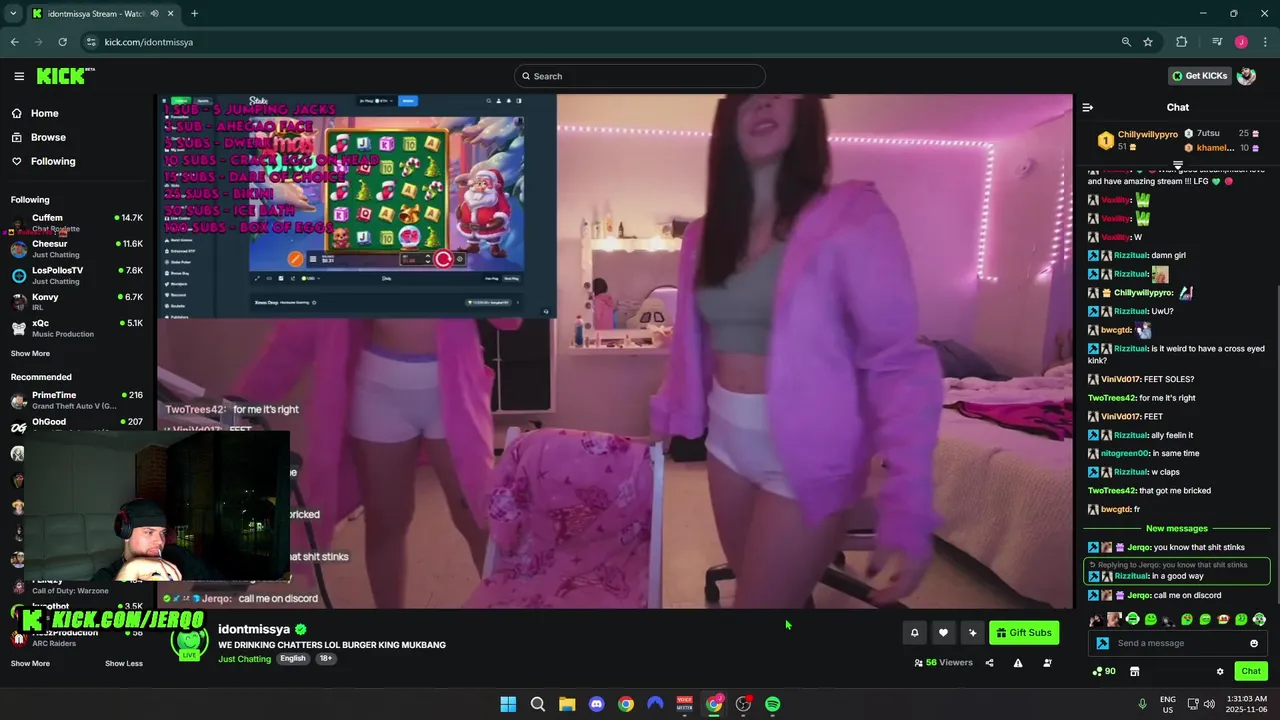View site information icon in address bar
The width and height of the screenshot is (1280, 720).
tap(91, 42)
